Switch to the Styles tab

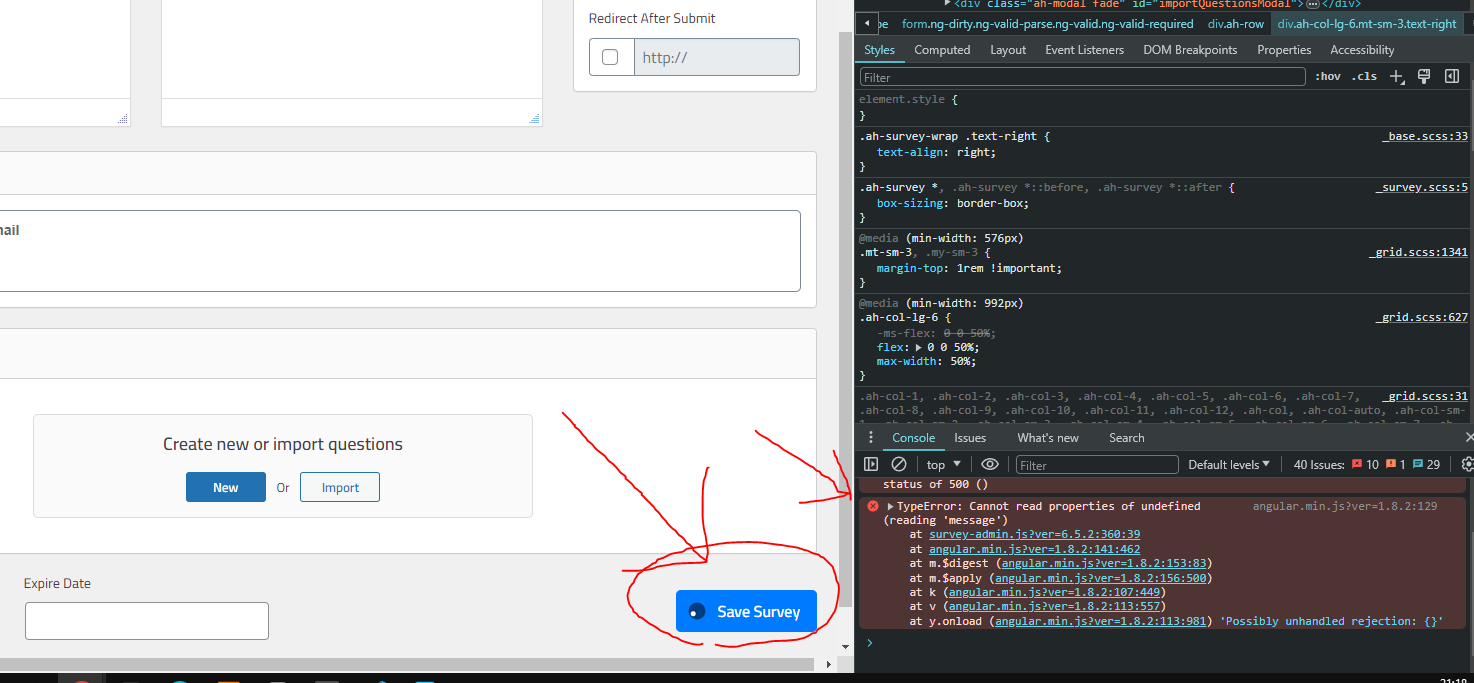(x=879, y=49)
